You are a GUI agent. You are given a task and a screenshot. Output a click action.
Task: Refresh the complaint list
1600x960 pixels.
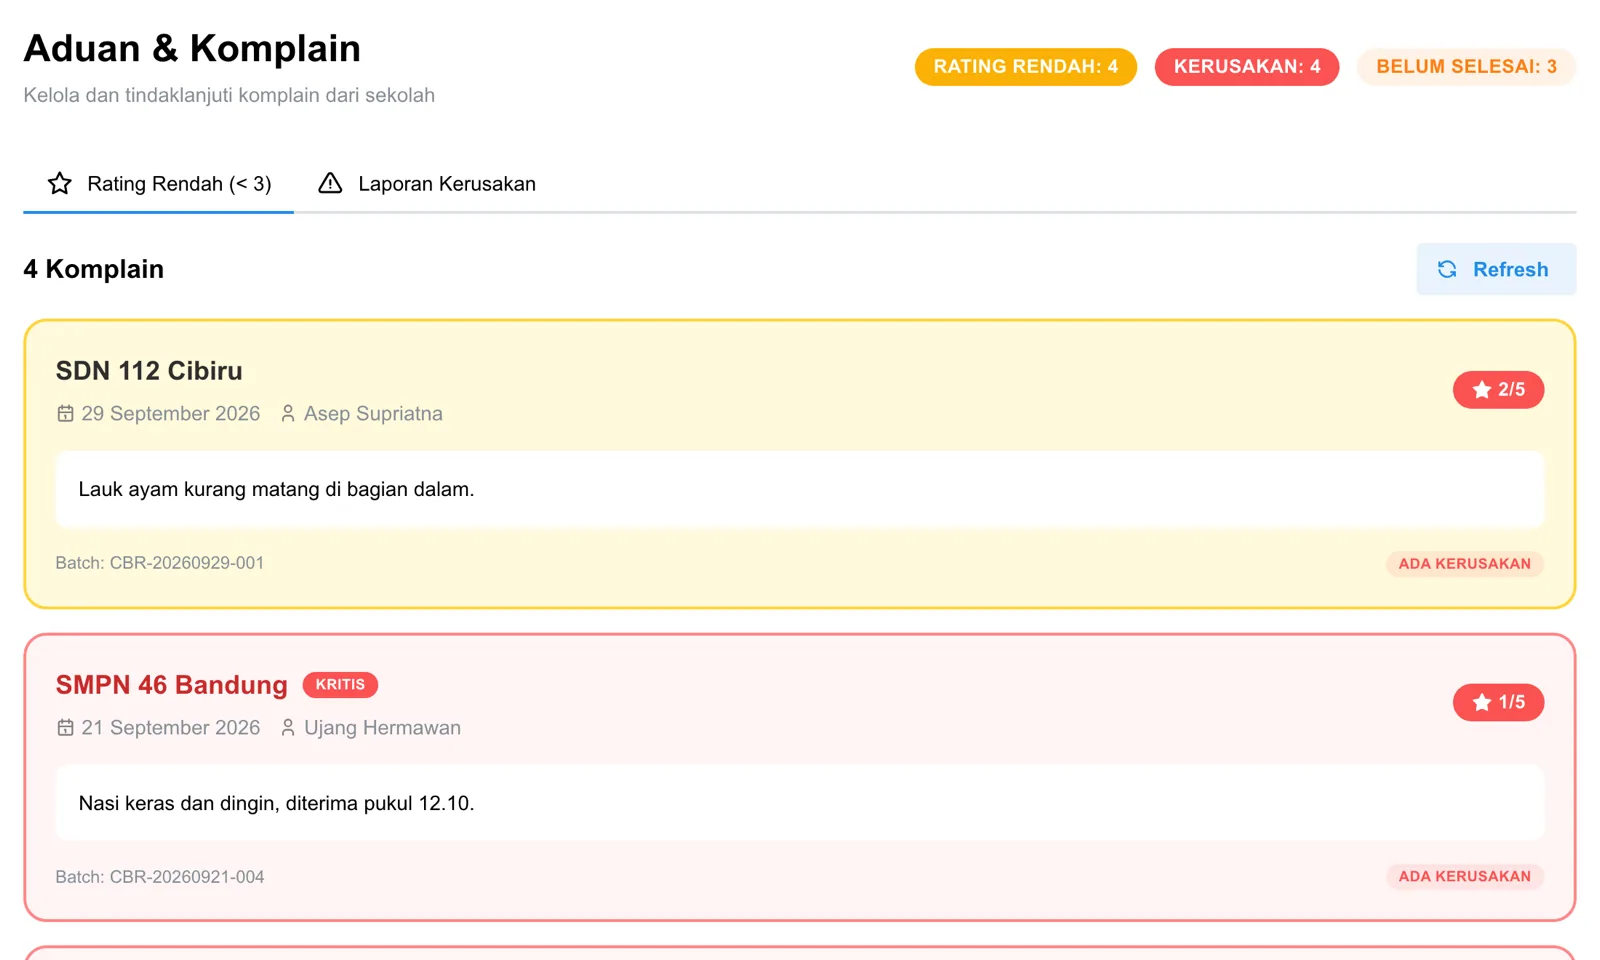(x=1496, y=269)
